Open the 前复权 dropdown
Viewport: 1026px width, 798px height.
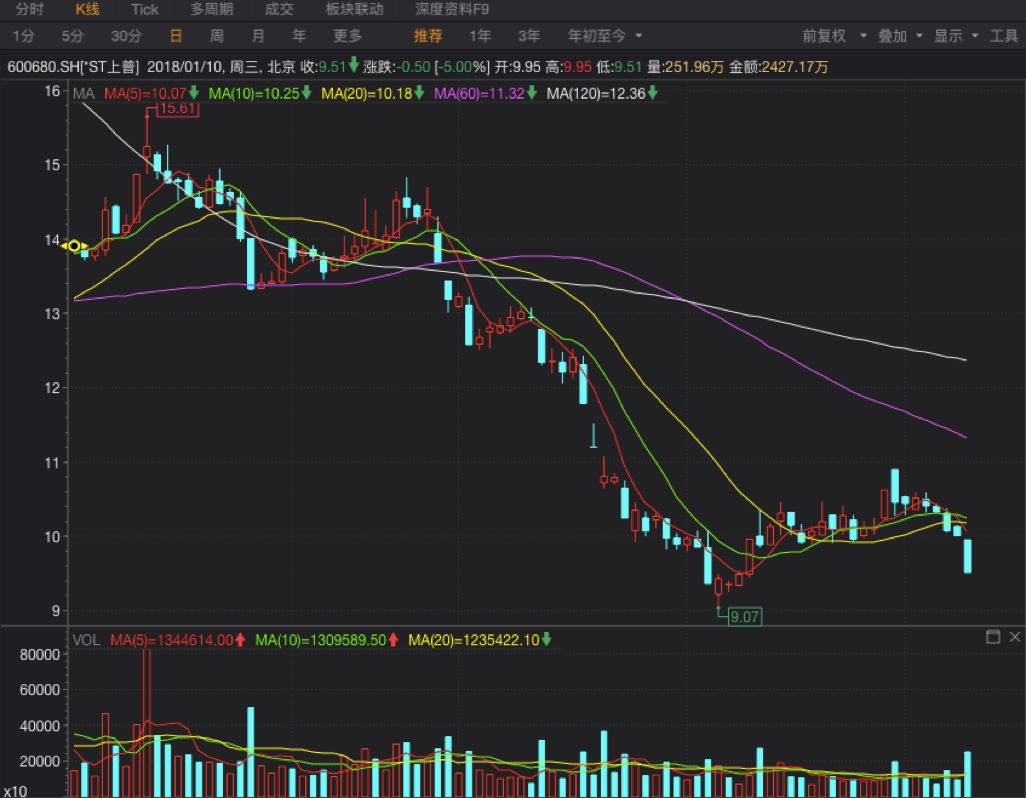(x=832, y=35)
